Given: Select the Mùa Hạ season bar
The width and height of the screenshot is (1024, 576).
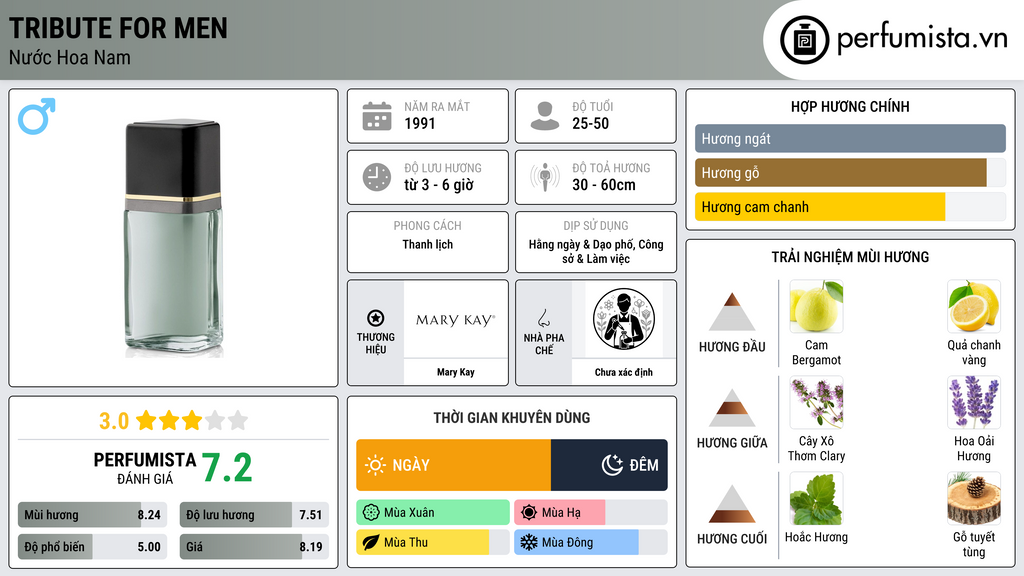Looking at the screenshot, I should [590, 513].
